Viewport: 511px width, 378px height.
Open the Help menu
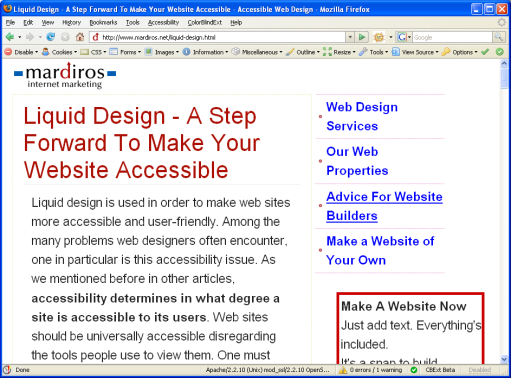click(236, 22)
